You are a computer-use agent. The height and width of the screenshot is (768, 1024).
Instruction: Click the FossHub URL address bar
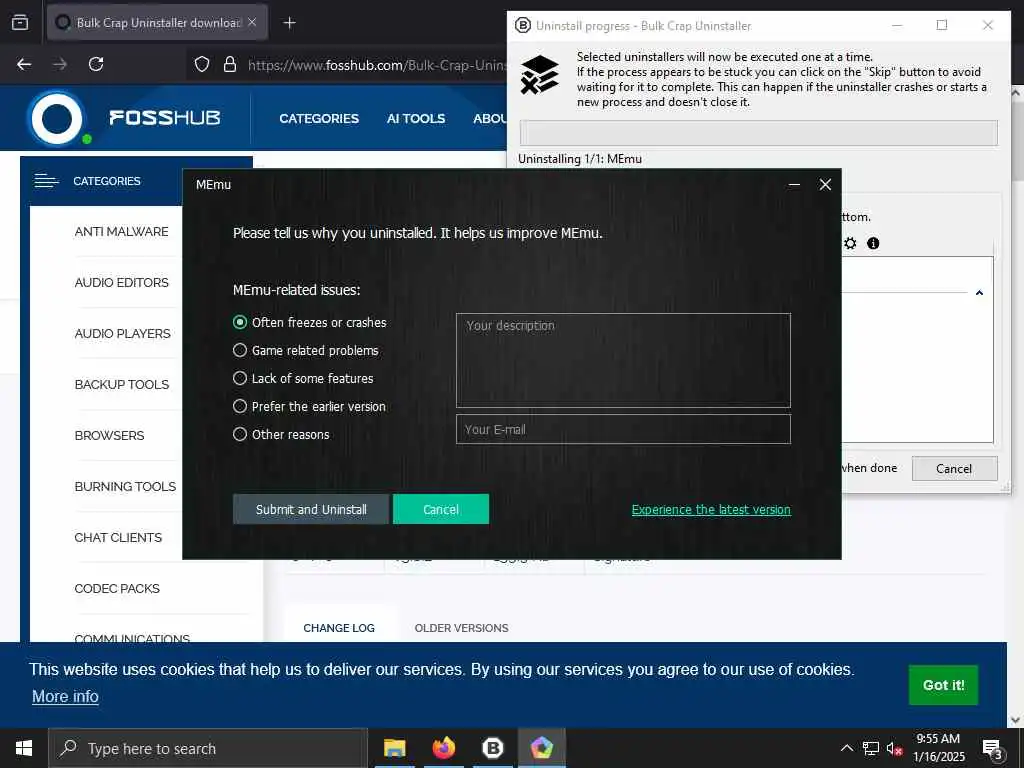pyautogui.click(x=376, y=65)
